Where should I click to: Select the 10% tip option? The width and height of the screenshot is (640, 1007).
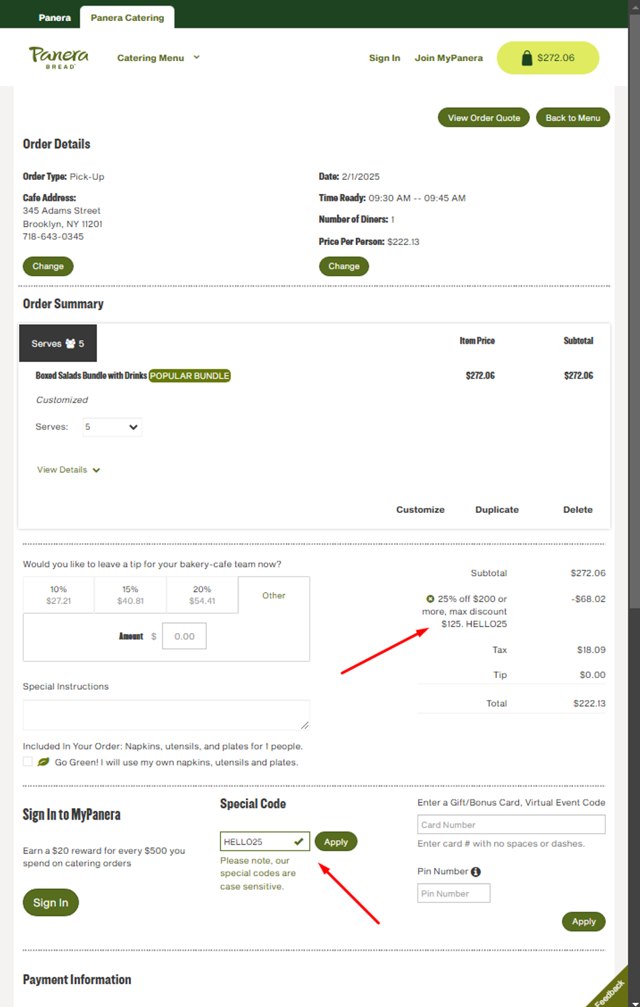tap(58, 595)
